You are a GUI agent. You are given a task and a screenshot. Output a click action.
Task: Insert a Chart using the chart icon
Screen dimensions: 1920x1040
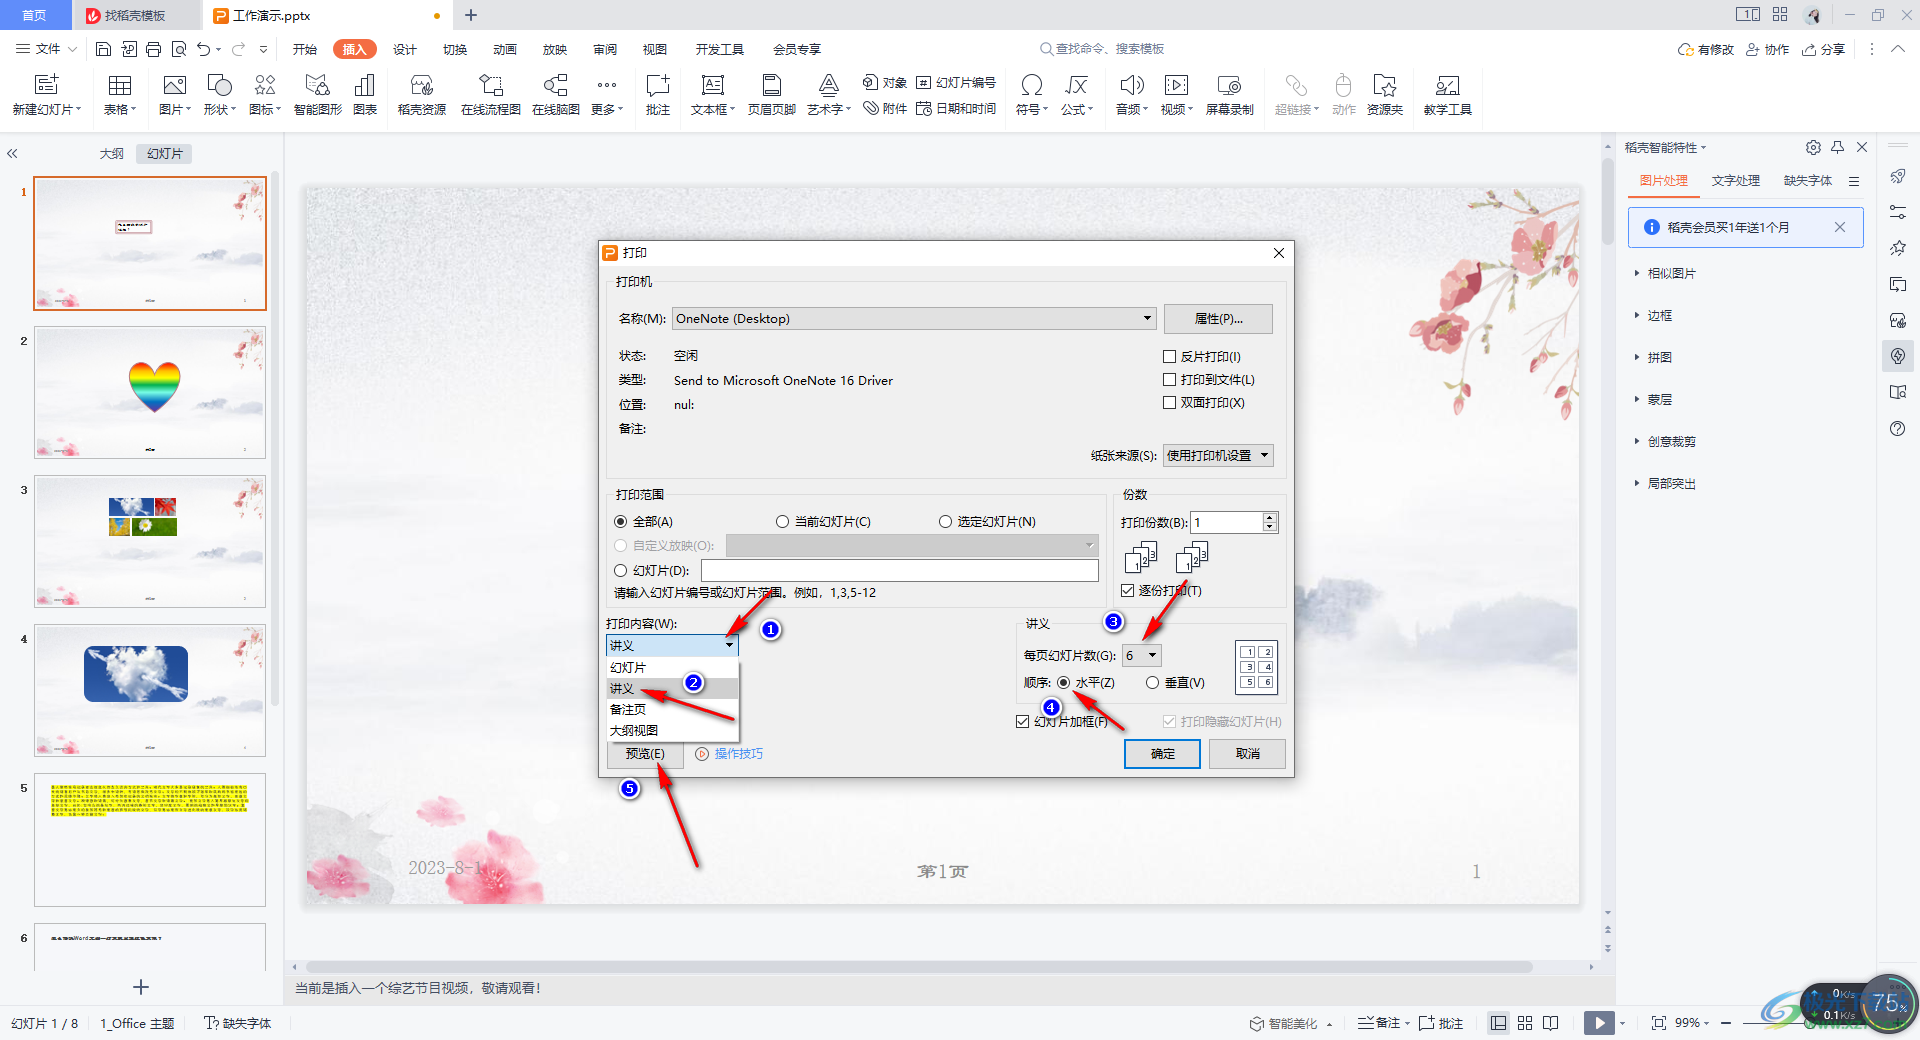click(x=365, y=85)
